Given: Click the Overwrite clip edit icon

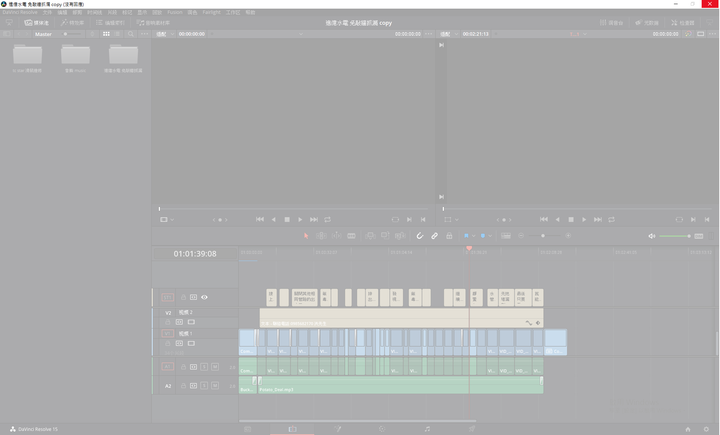Looking at the screenshot, I should (385, 236).
